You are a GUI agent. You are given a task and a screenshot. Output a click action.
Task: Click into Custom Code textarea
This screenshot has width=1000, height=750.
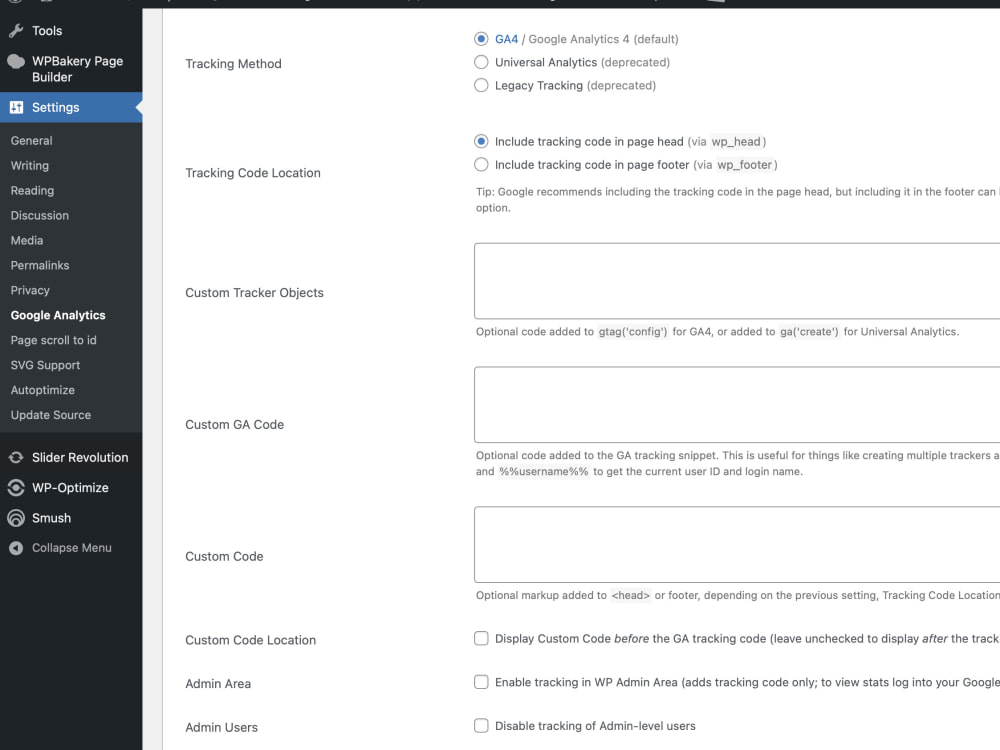click(737, 545)
